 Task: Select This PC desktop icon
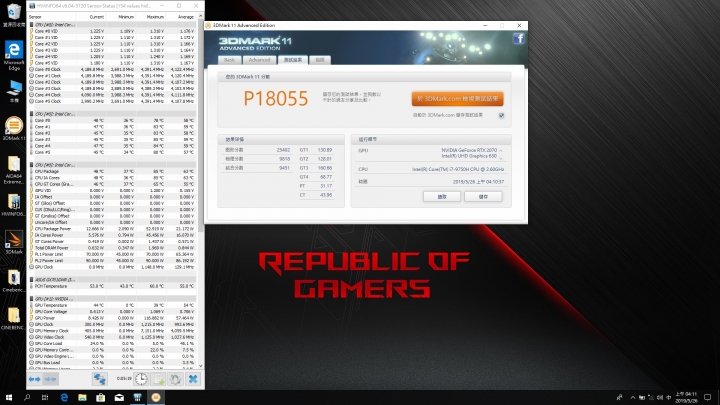[14, 91]
